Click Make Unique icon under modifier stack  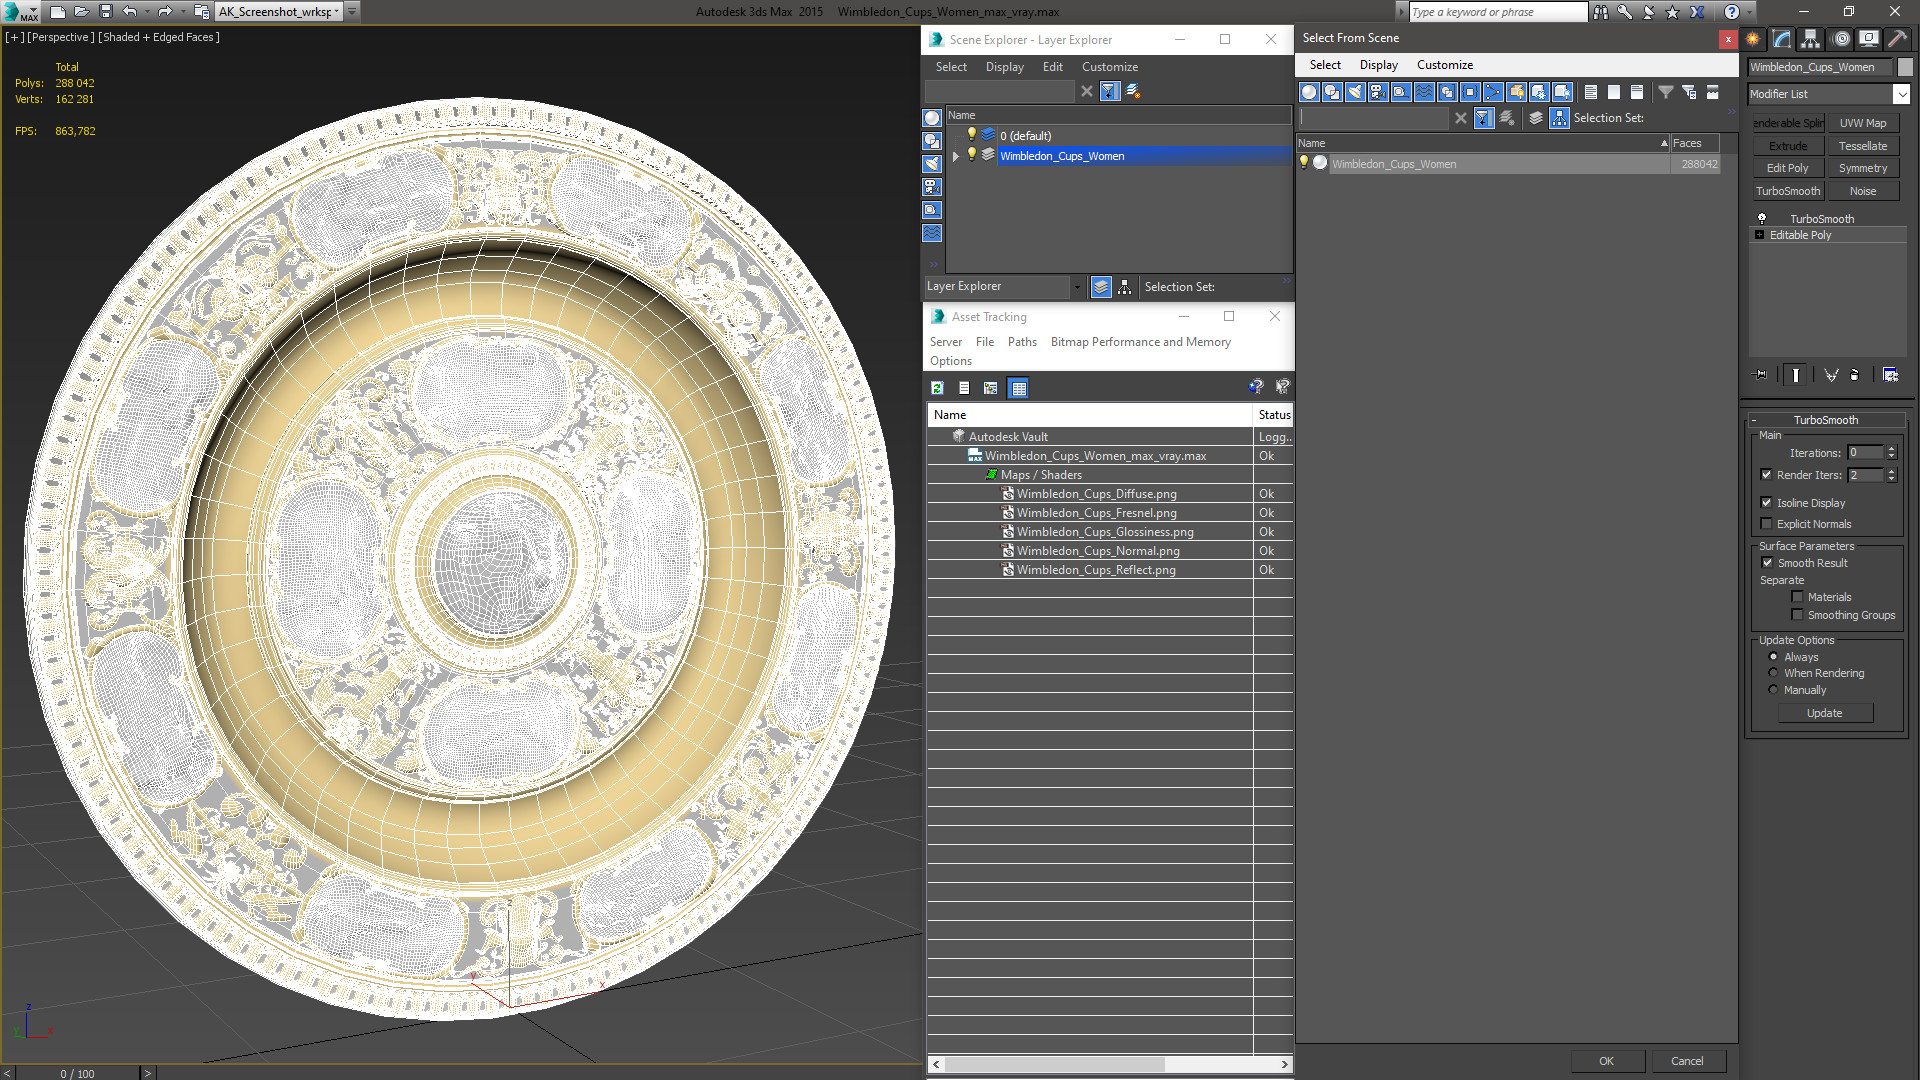point(1831,375)
